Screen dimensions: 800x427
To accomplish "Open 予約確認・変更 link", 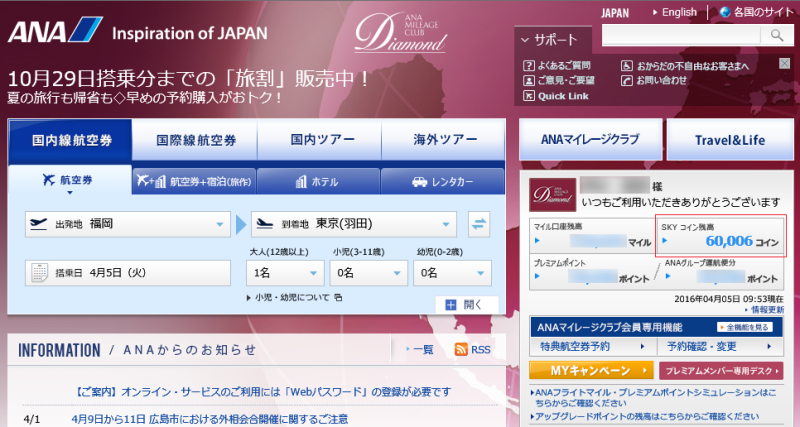I will (x=720, y=347).
